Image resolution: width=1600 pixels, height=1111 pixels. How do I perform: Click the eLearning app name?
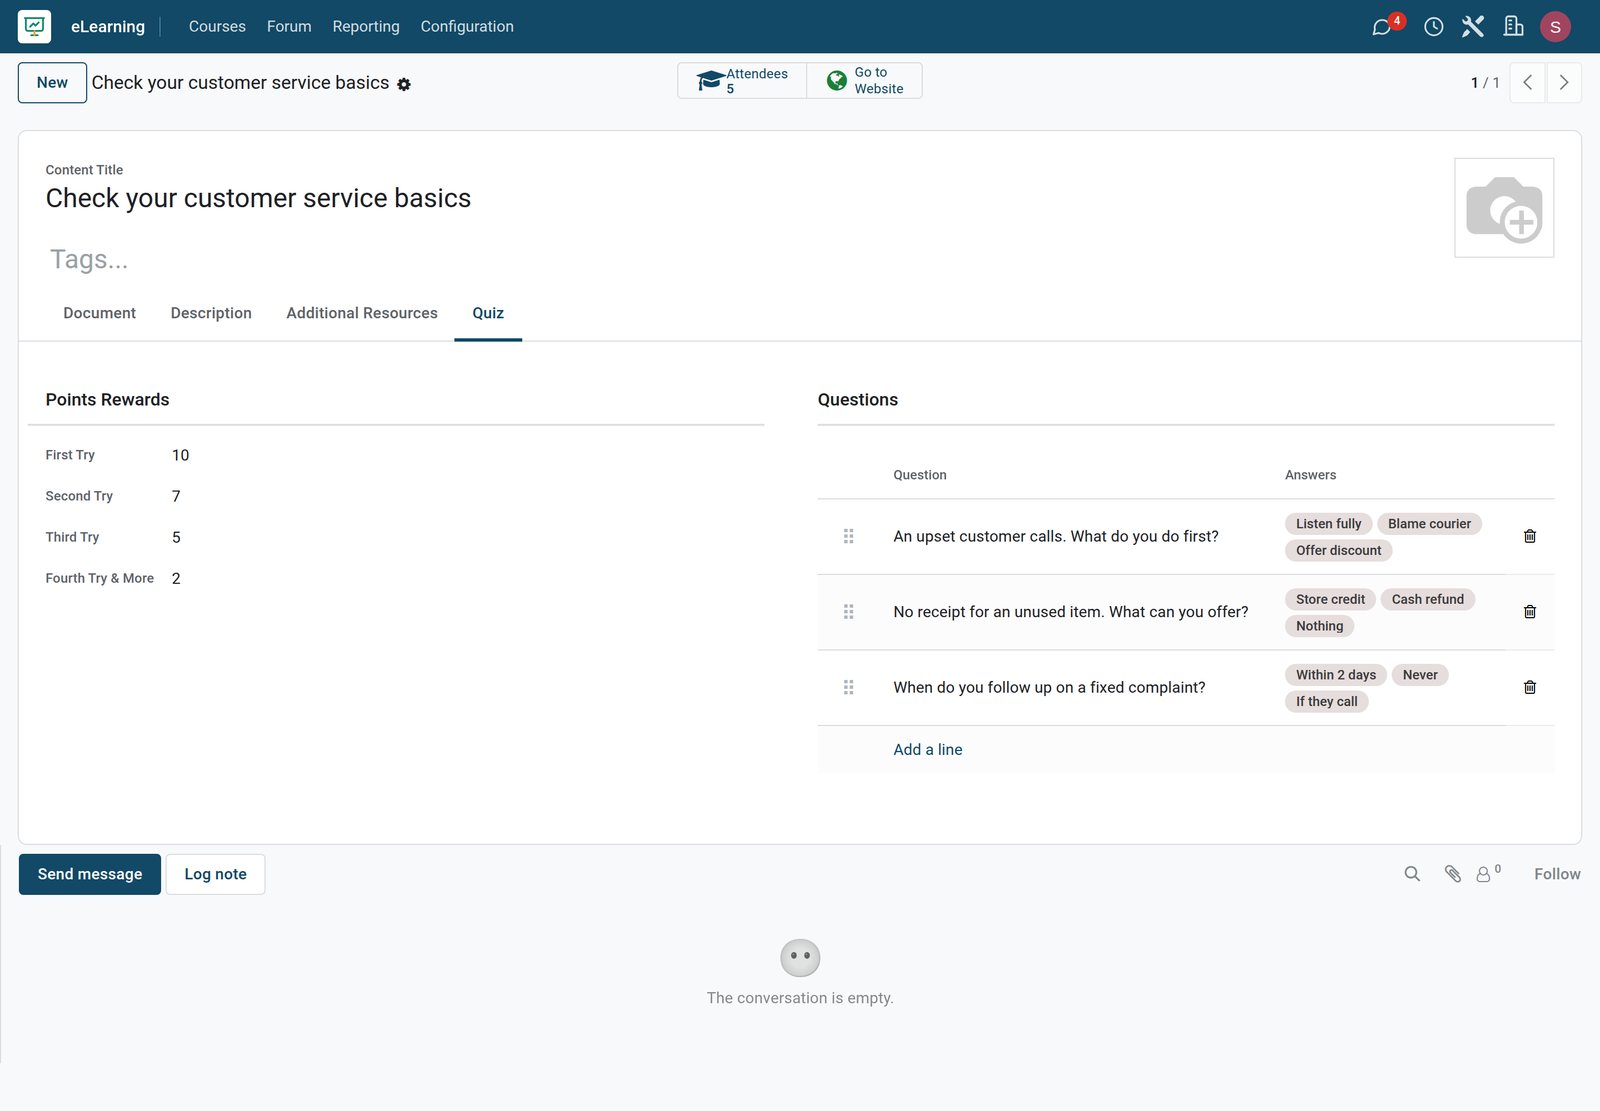(108, 27)
